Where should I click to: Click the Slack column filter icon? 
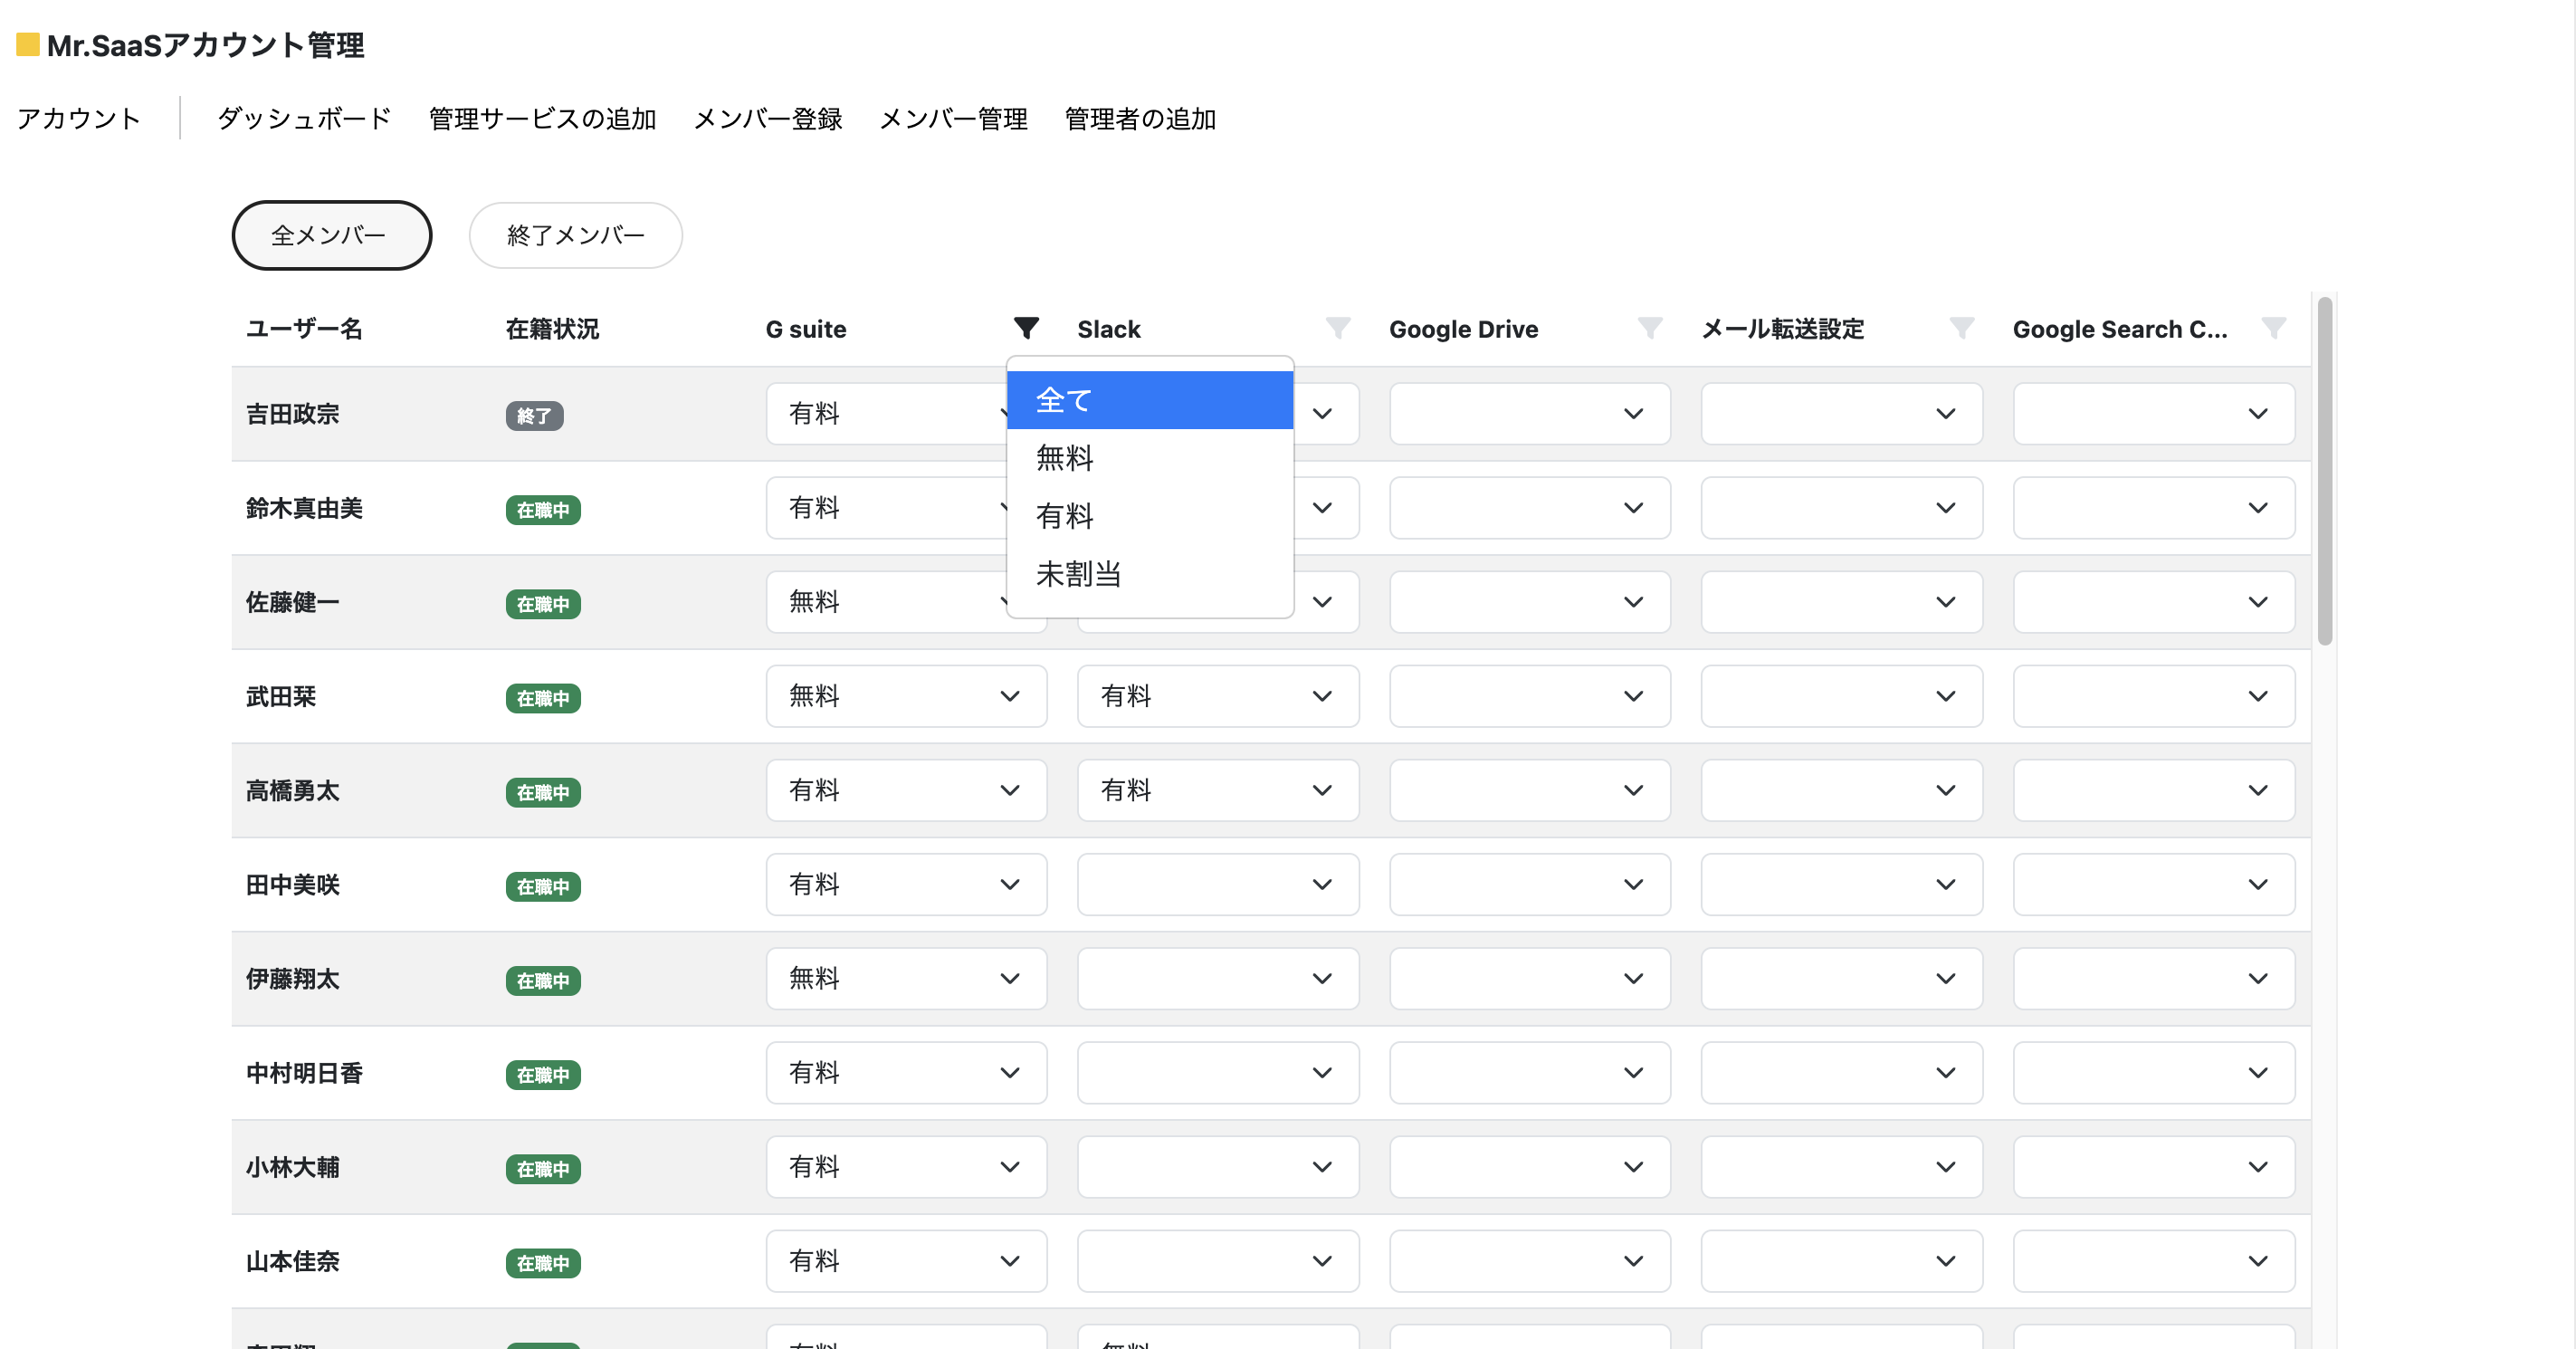(1338, 328)
